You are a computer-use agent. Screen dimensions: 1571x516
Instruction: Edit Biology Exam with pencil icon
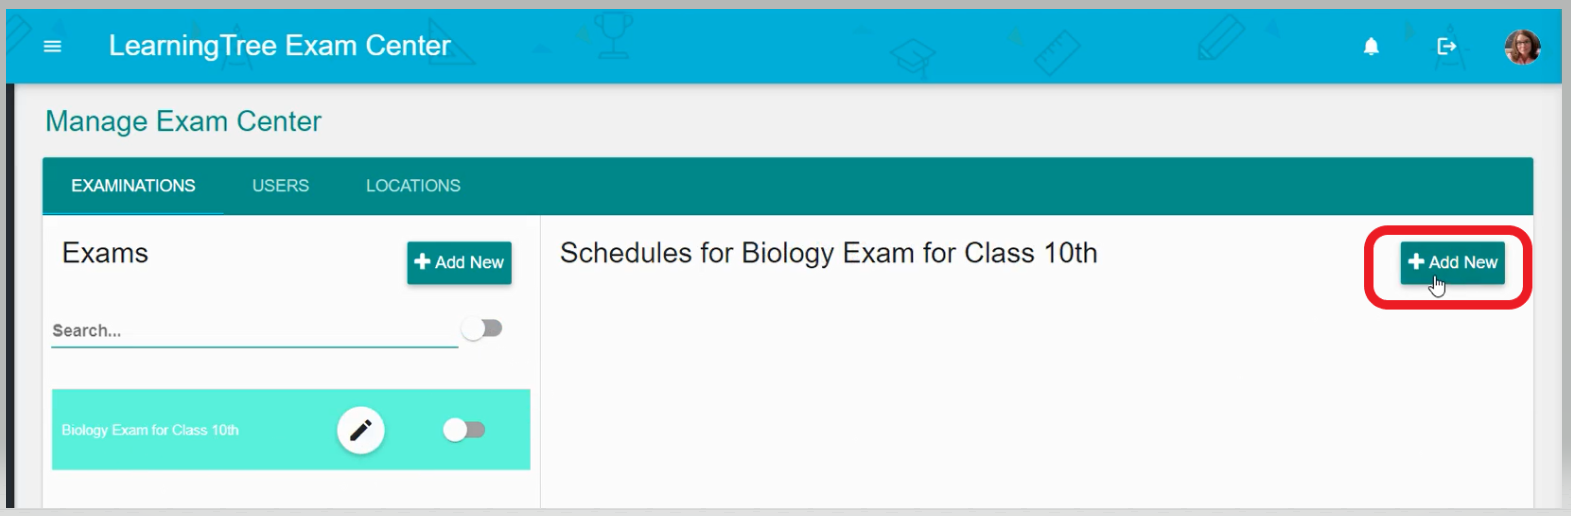pyautogui.click(x=361, y=430)
